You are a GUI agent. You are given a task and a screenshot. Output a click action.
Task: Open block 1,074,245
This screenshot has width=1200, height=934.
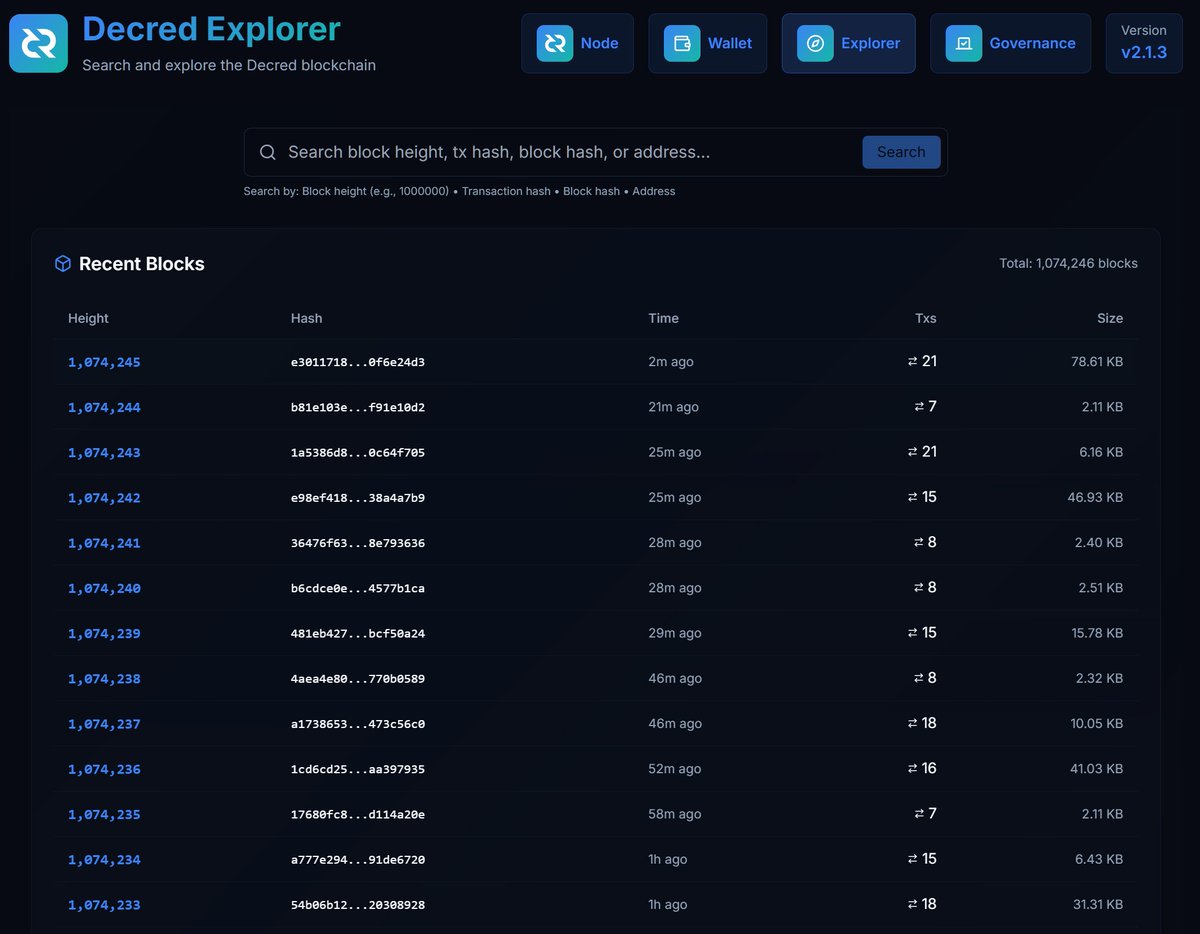tap(104, 362)
